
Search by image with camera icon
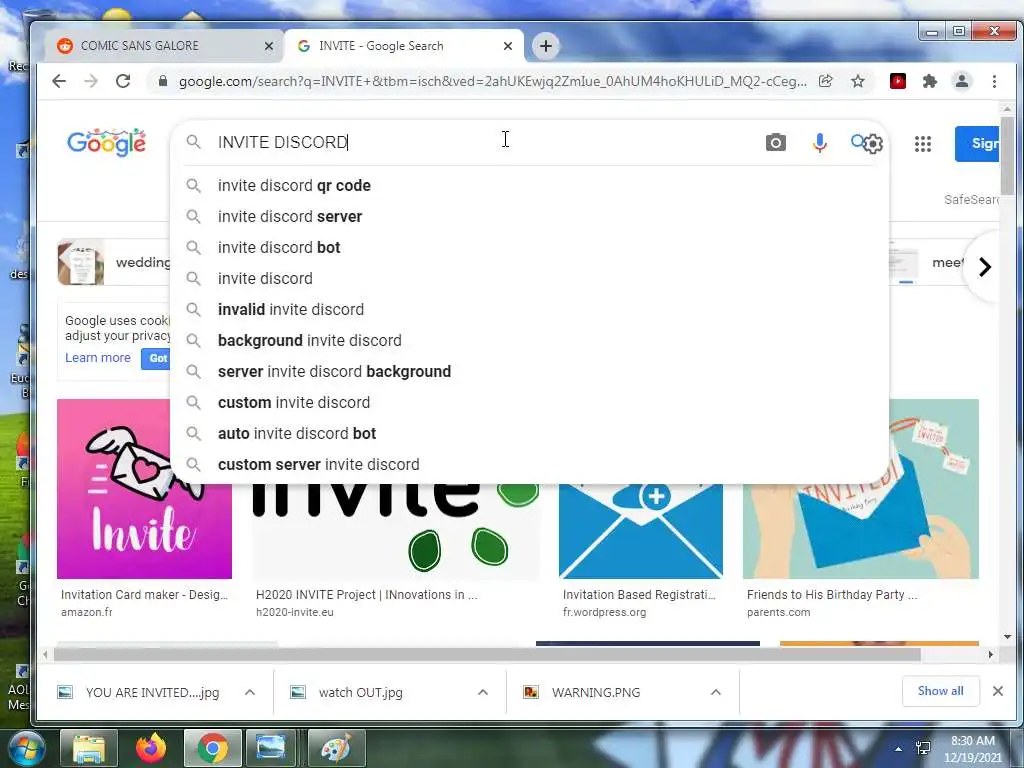click(775, 142)
